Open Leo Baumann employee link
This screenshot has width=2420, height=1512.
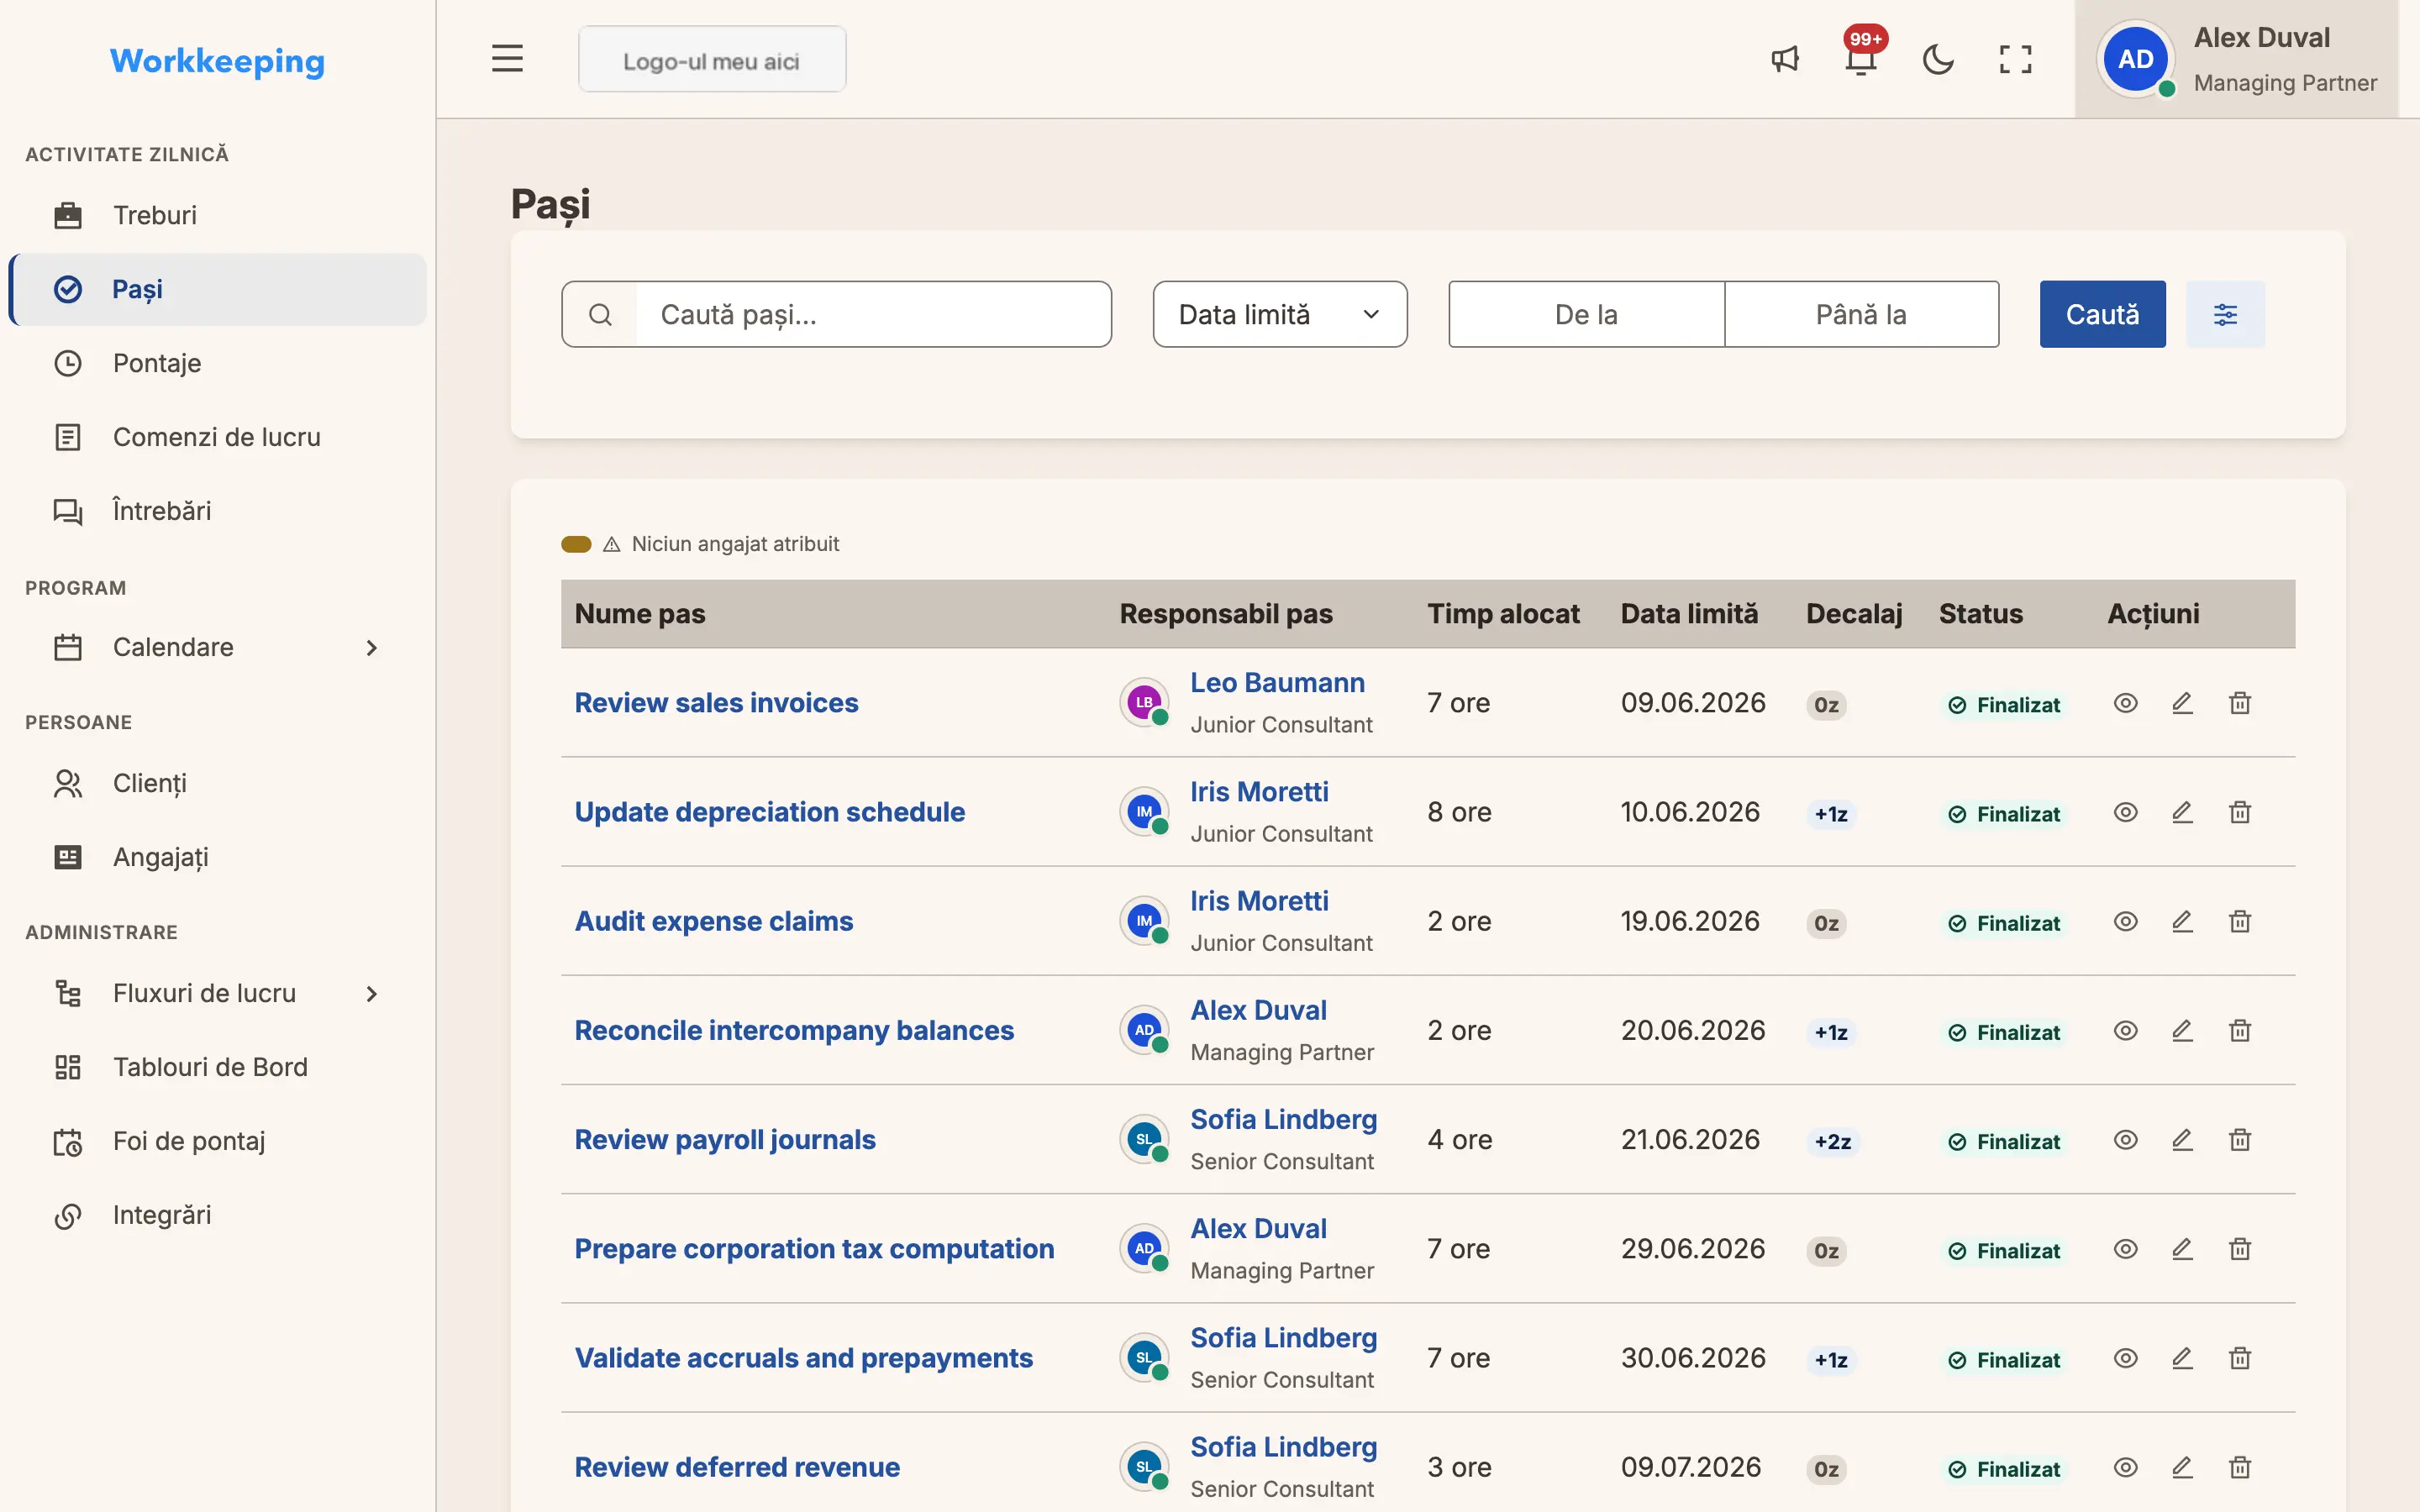click(1277, 682)
